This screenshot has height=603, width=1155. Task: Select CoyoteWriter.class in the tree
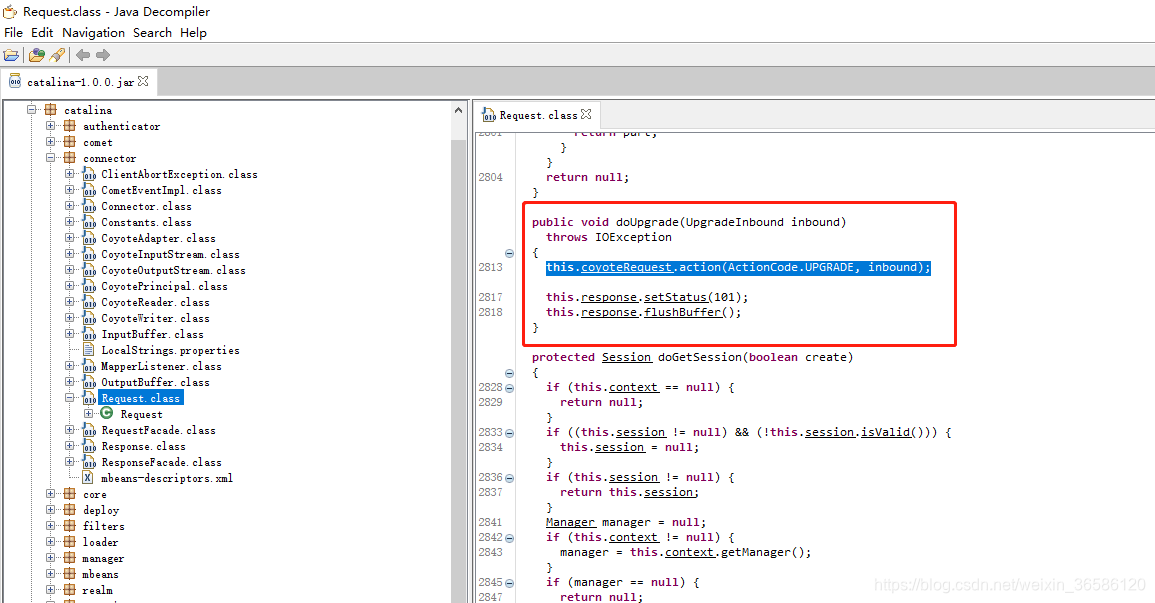[x=155, y=318]
